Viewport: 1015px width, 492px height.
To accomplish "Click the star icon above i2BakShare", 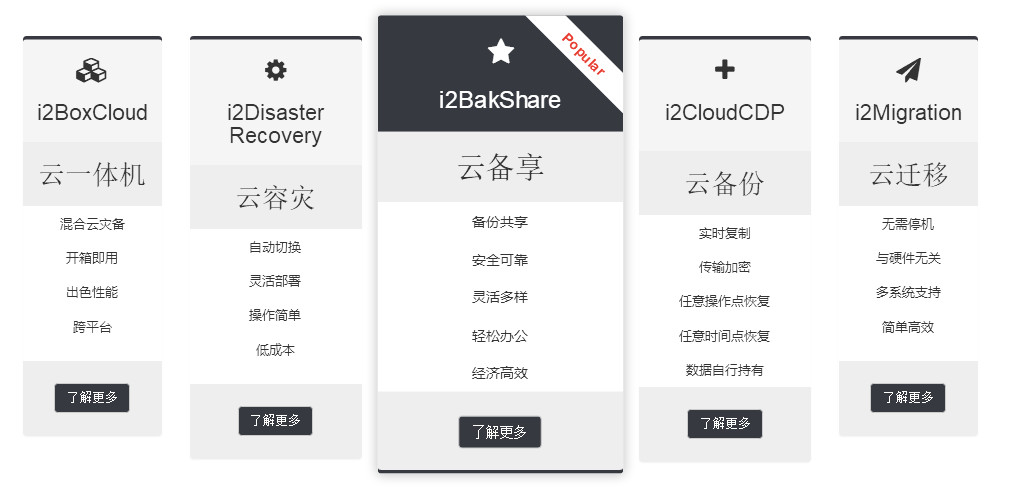I will 500,51.
